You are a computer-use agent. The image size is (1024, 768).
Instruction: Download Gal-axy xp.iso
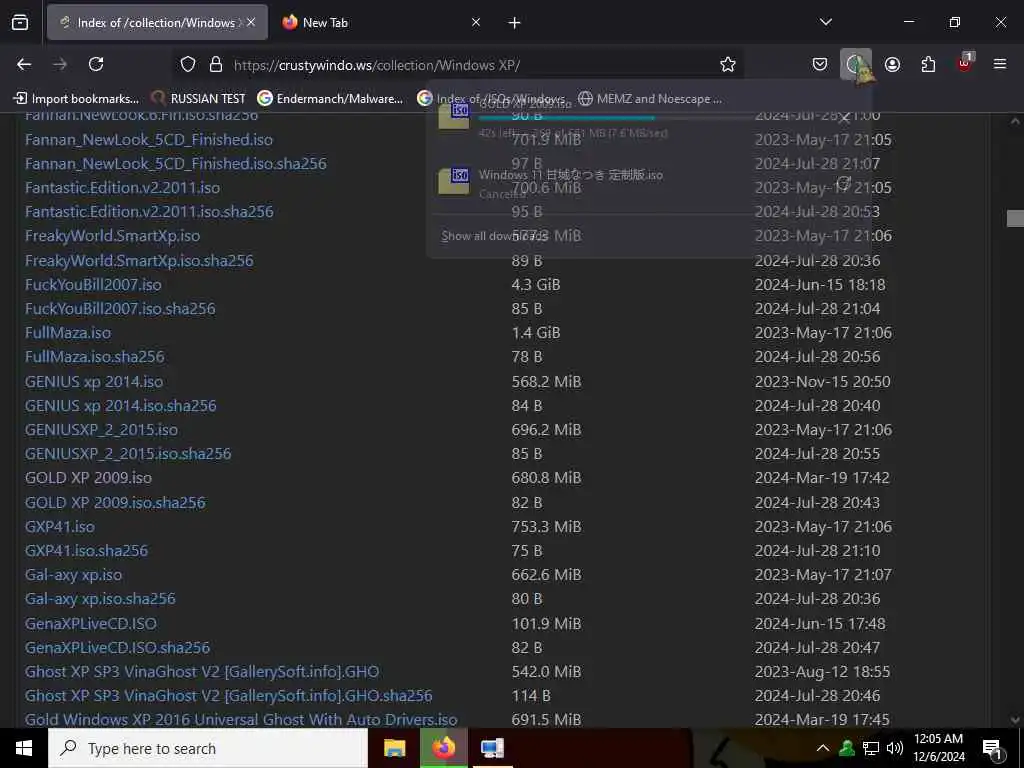click(73, 575)
